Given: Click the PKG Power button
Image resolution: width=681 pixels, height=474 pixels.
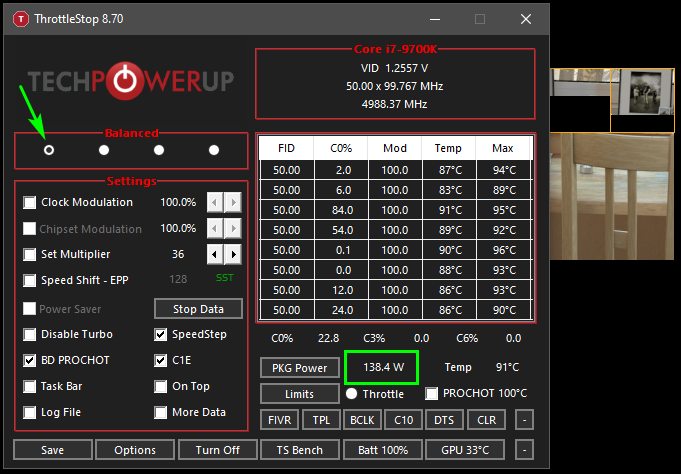Looking at the screenshot, I should [300, 368].
